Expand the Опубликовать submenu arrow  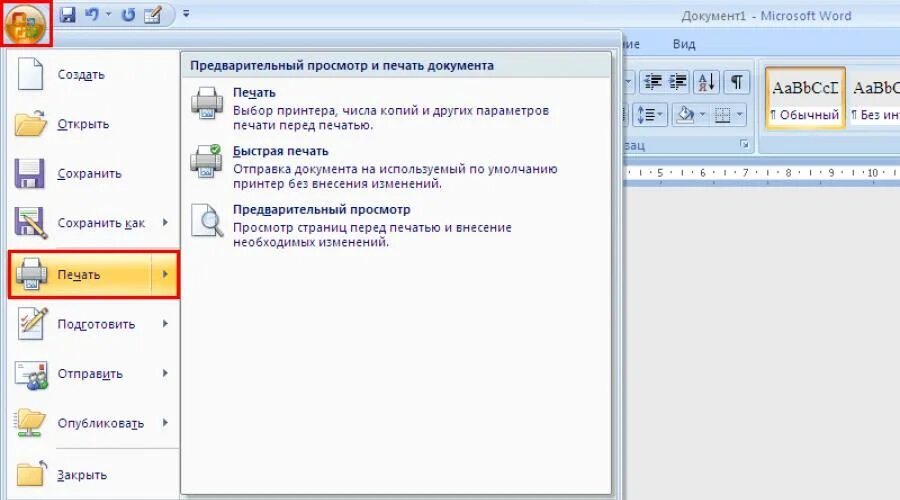point(165,423)
